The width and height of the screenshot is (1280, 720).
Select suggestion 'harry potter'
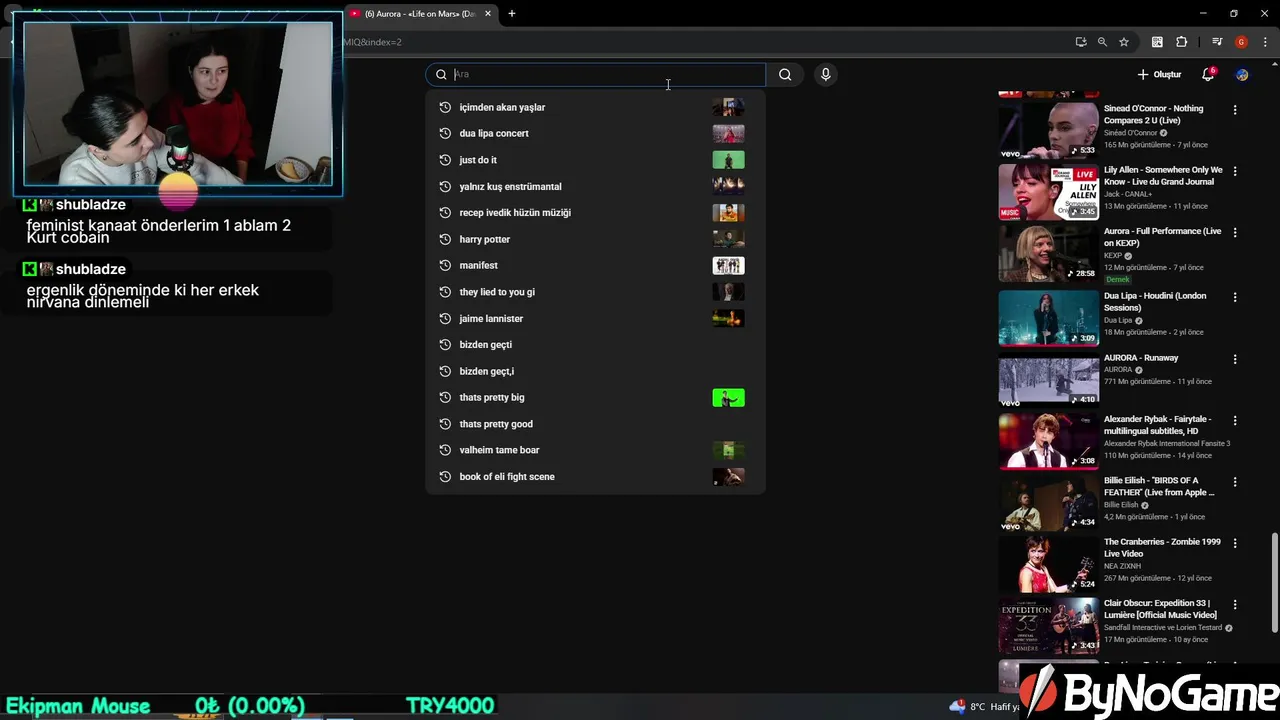click(x=595, y=239)
